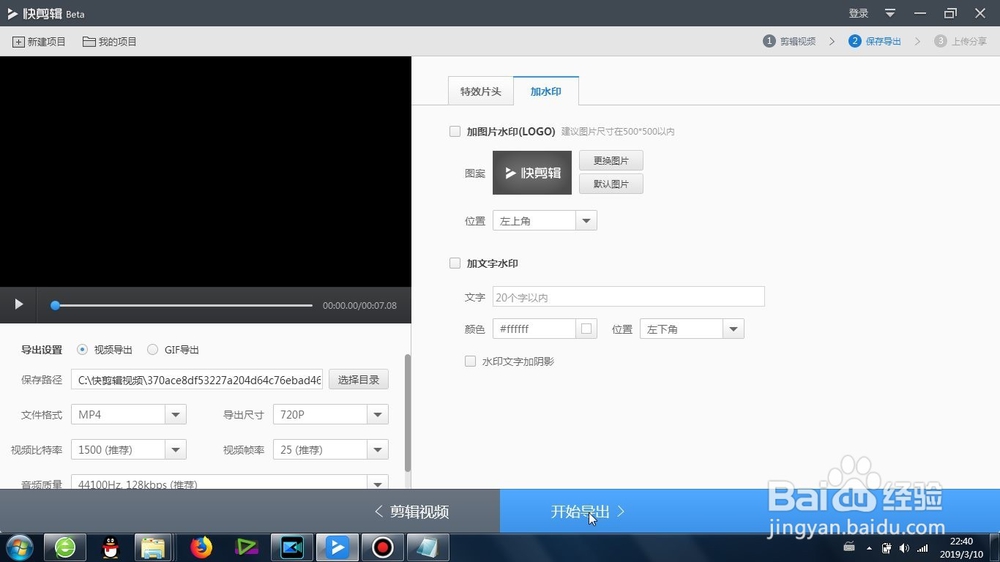Screen dimensions: 1000x562
Task: Select 视频导出 radio button
Action: (x=82, y=350)
